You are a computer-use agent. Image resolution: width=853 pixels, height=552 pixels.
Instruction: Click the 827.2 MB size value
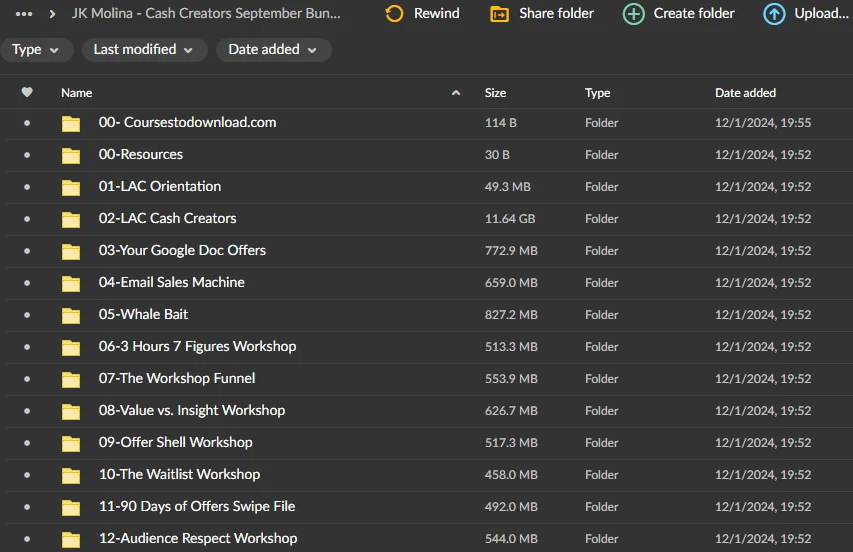[511, 315]
